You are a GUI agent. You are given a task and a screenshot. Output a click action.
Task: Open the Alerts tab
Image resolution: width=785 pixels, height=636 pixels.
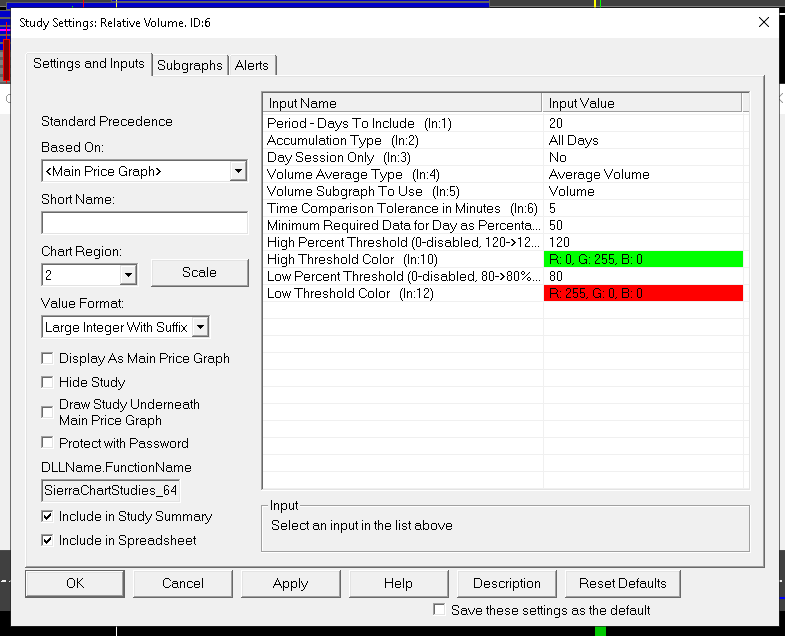[x=251, y=65]
